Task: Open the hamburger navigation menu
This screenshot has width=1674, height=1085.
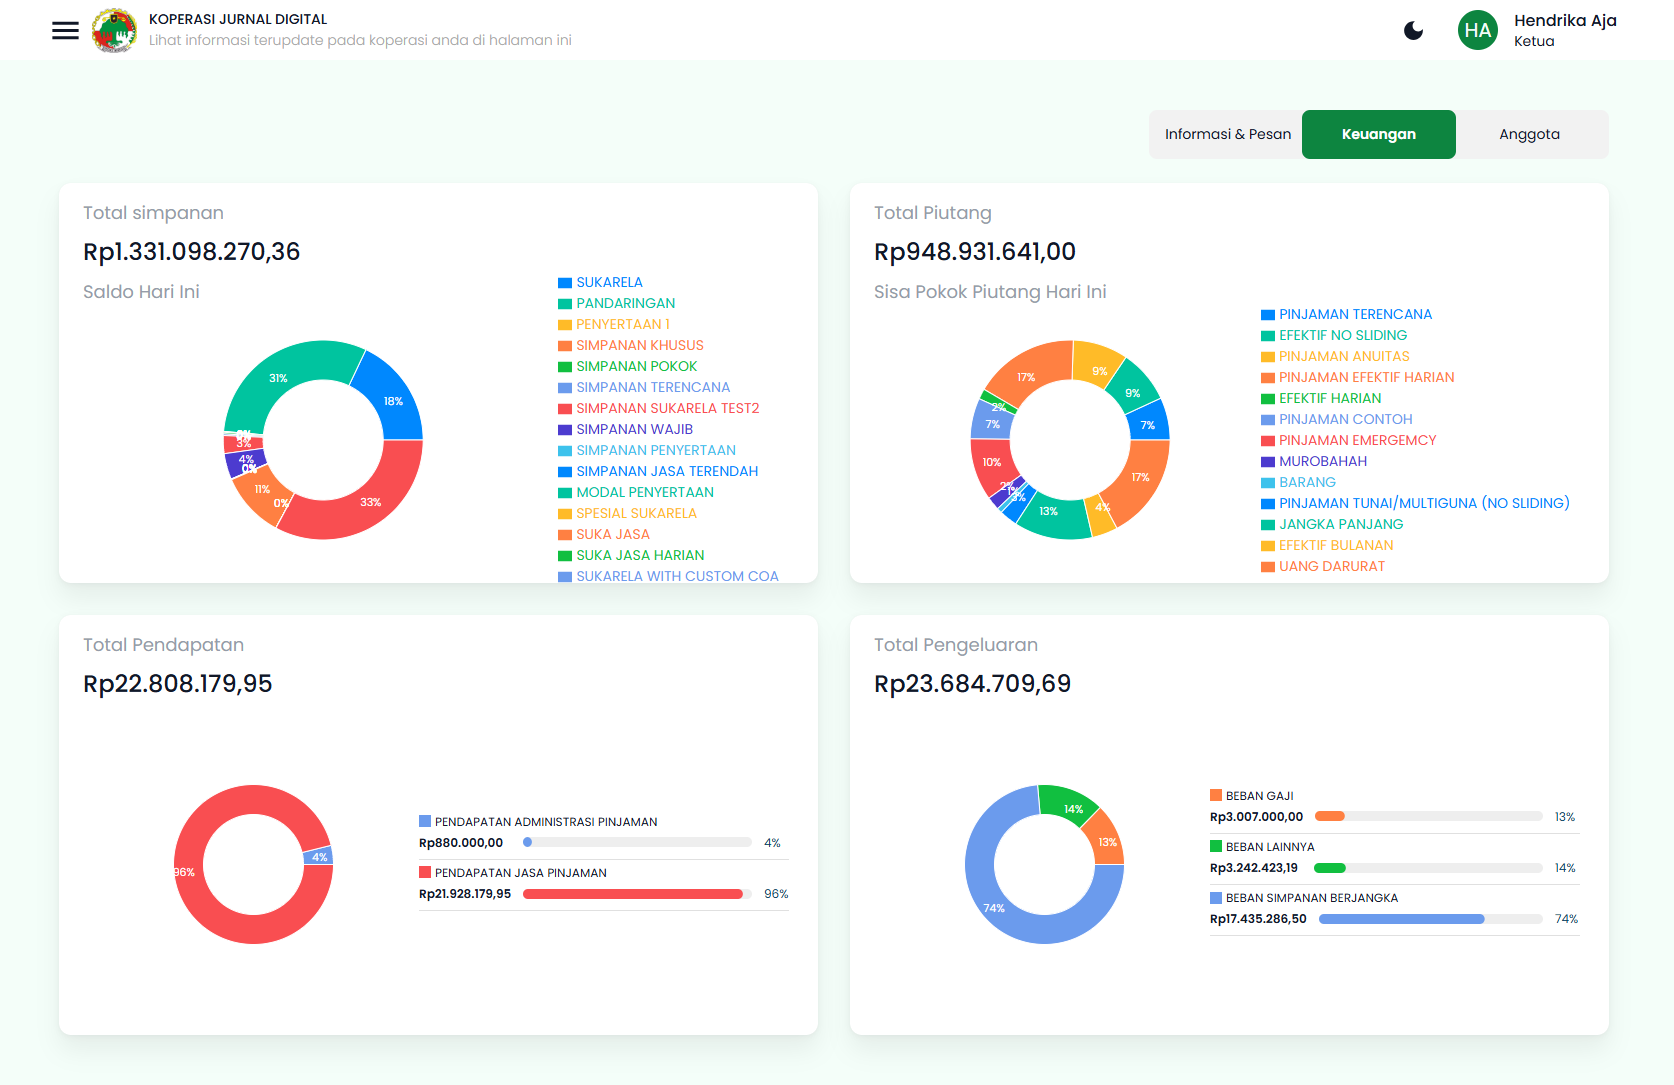Action: click(64, 30)
